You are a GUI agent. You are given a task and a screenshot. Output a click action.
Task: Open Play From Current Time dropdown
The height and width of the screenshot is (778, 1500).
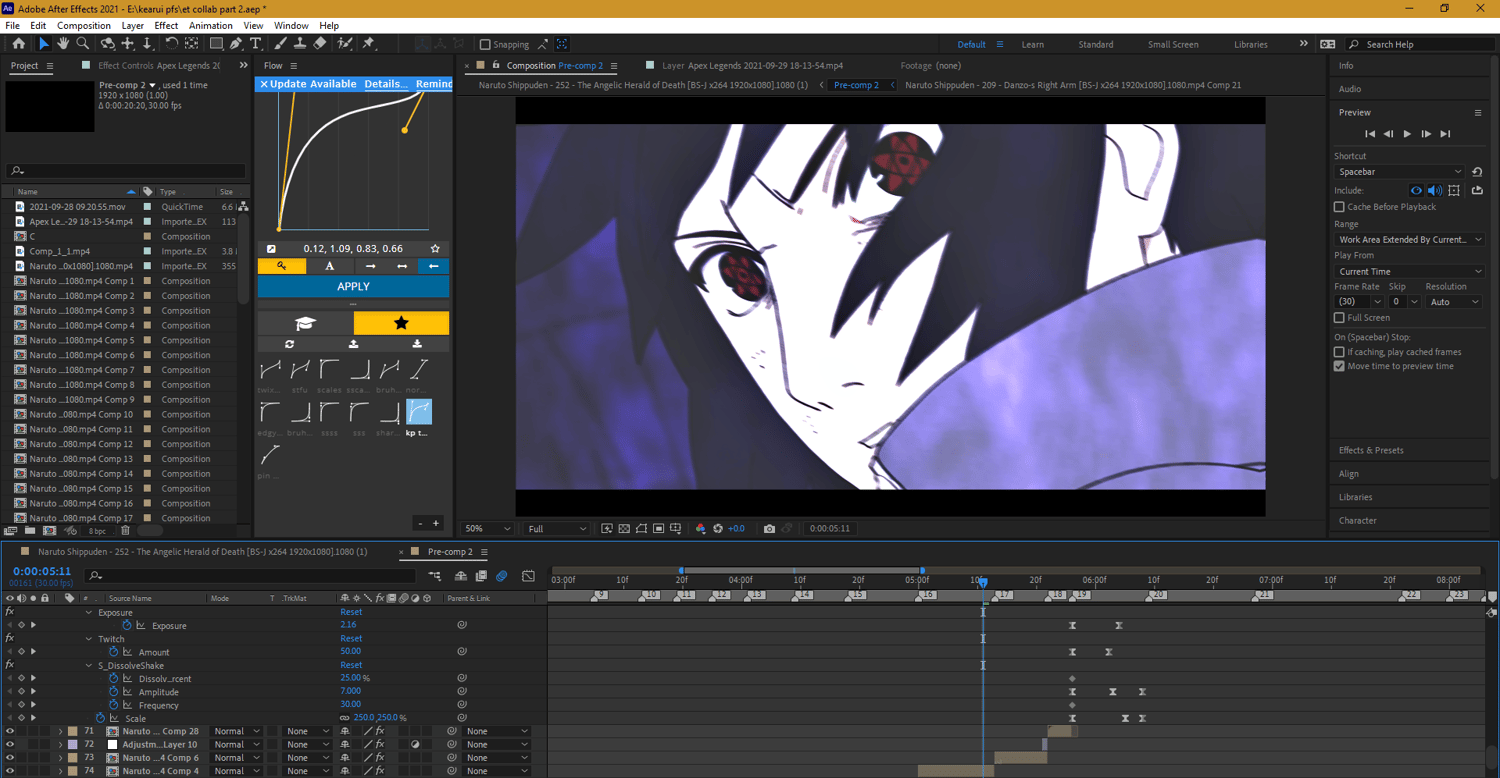(x=1410, y=272)
